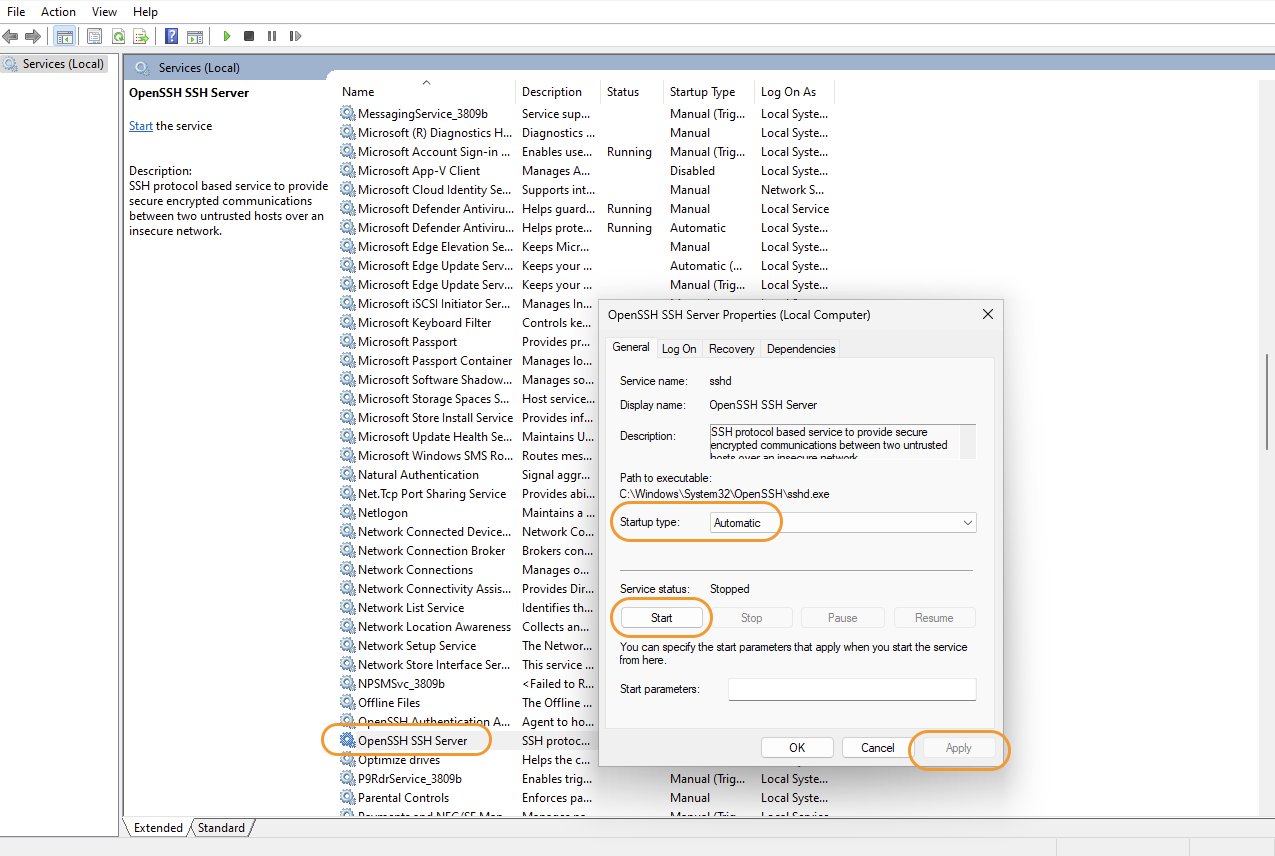The width and height of the screenshot is (1275, 856).
Task: Open the Action menu
Action: click(x=58, y=12)
